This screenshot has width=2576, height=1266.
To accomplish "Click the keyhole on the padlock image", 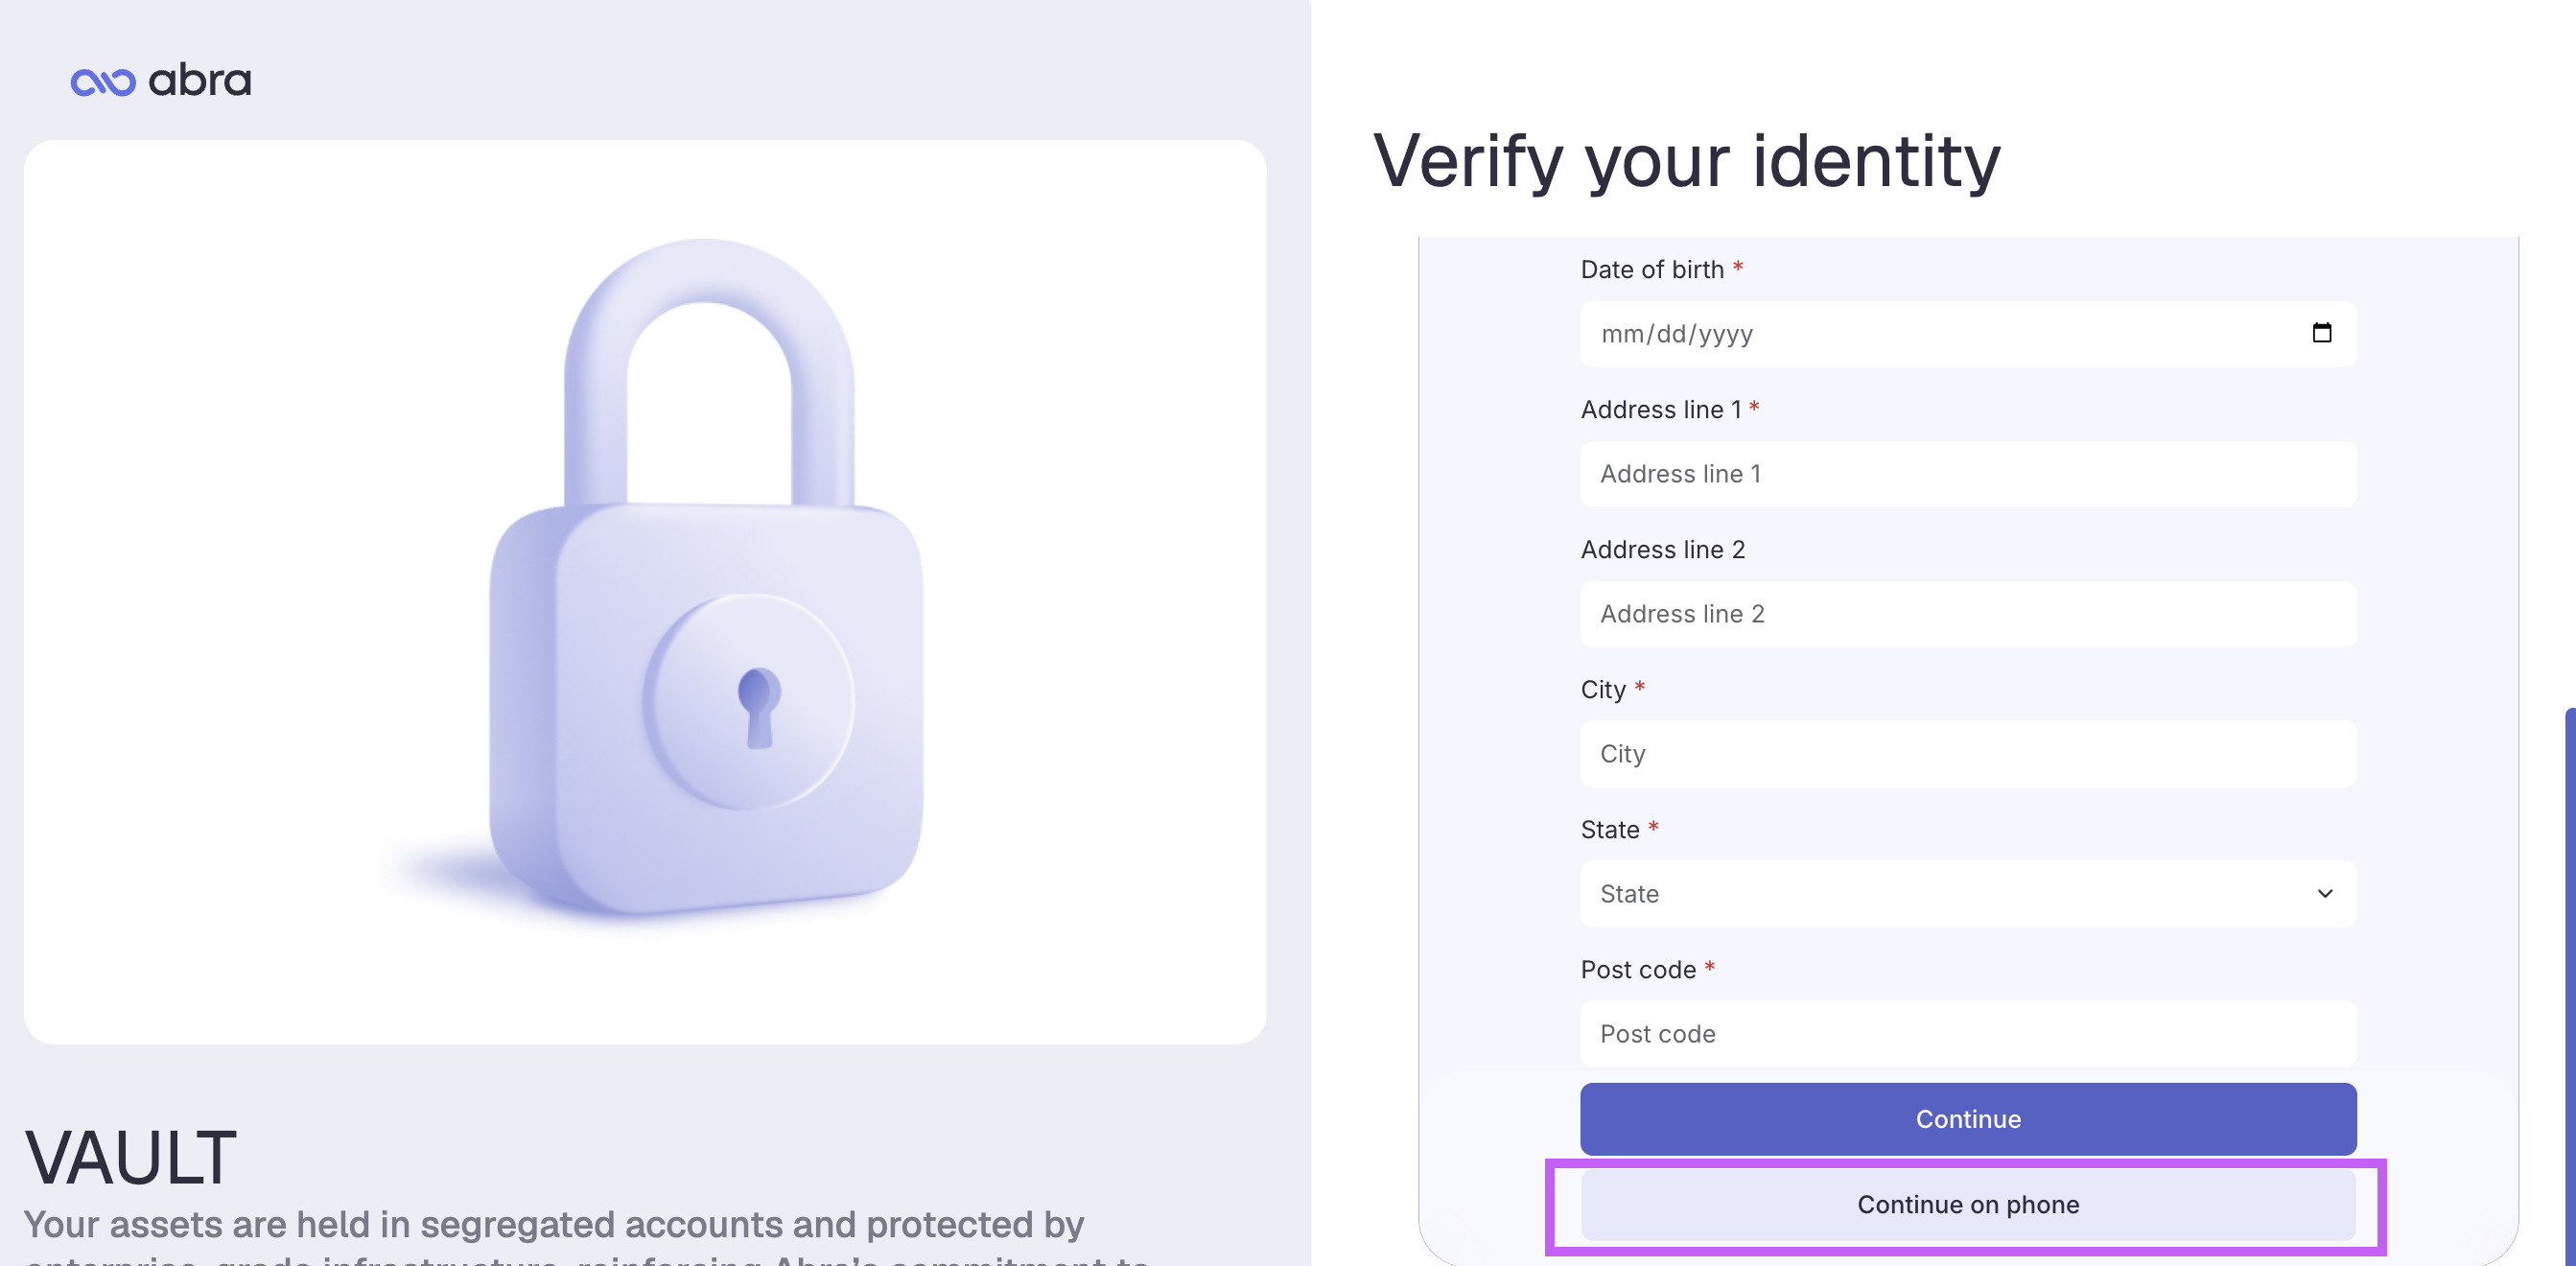I will click(758, 707).
